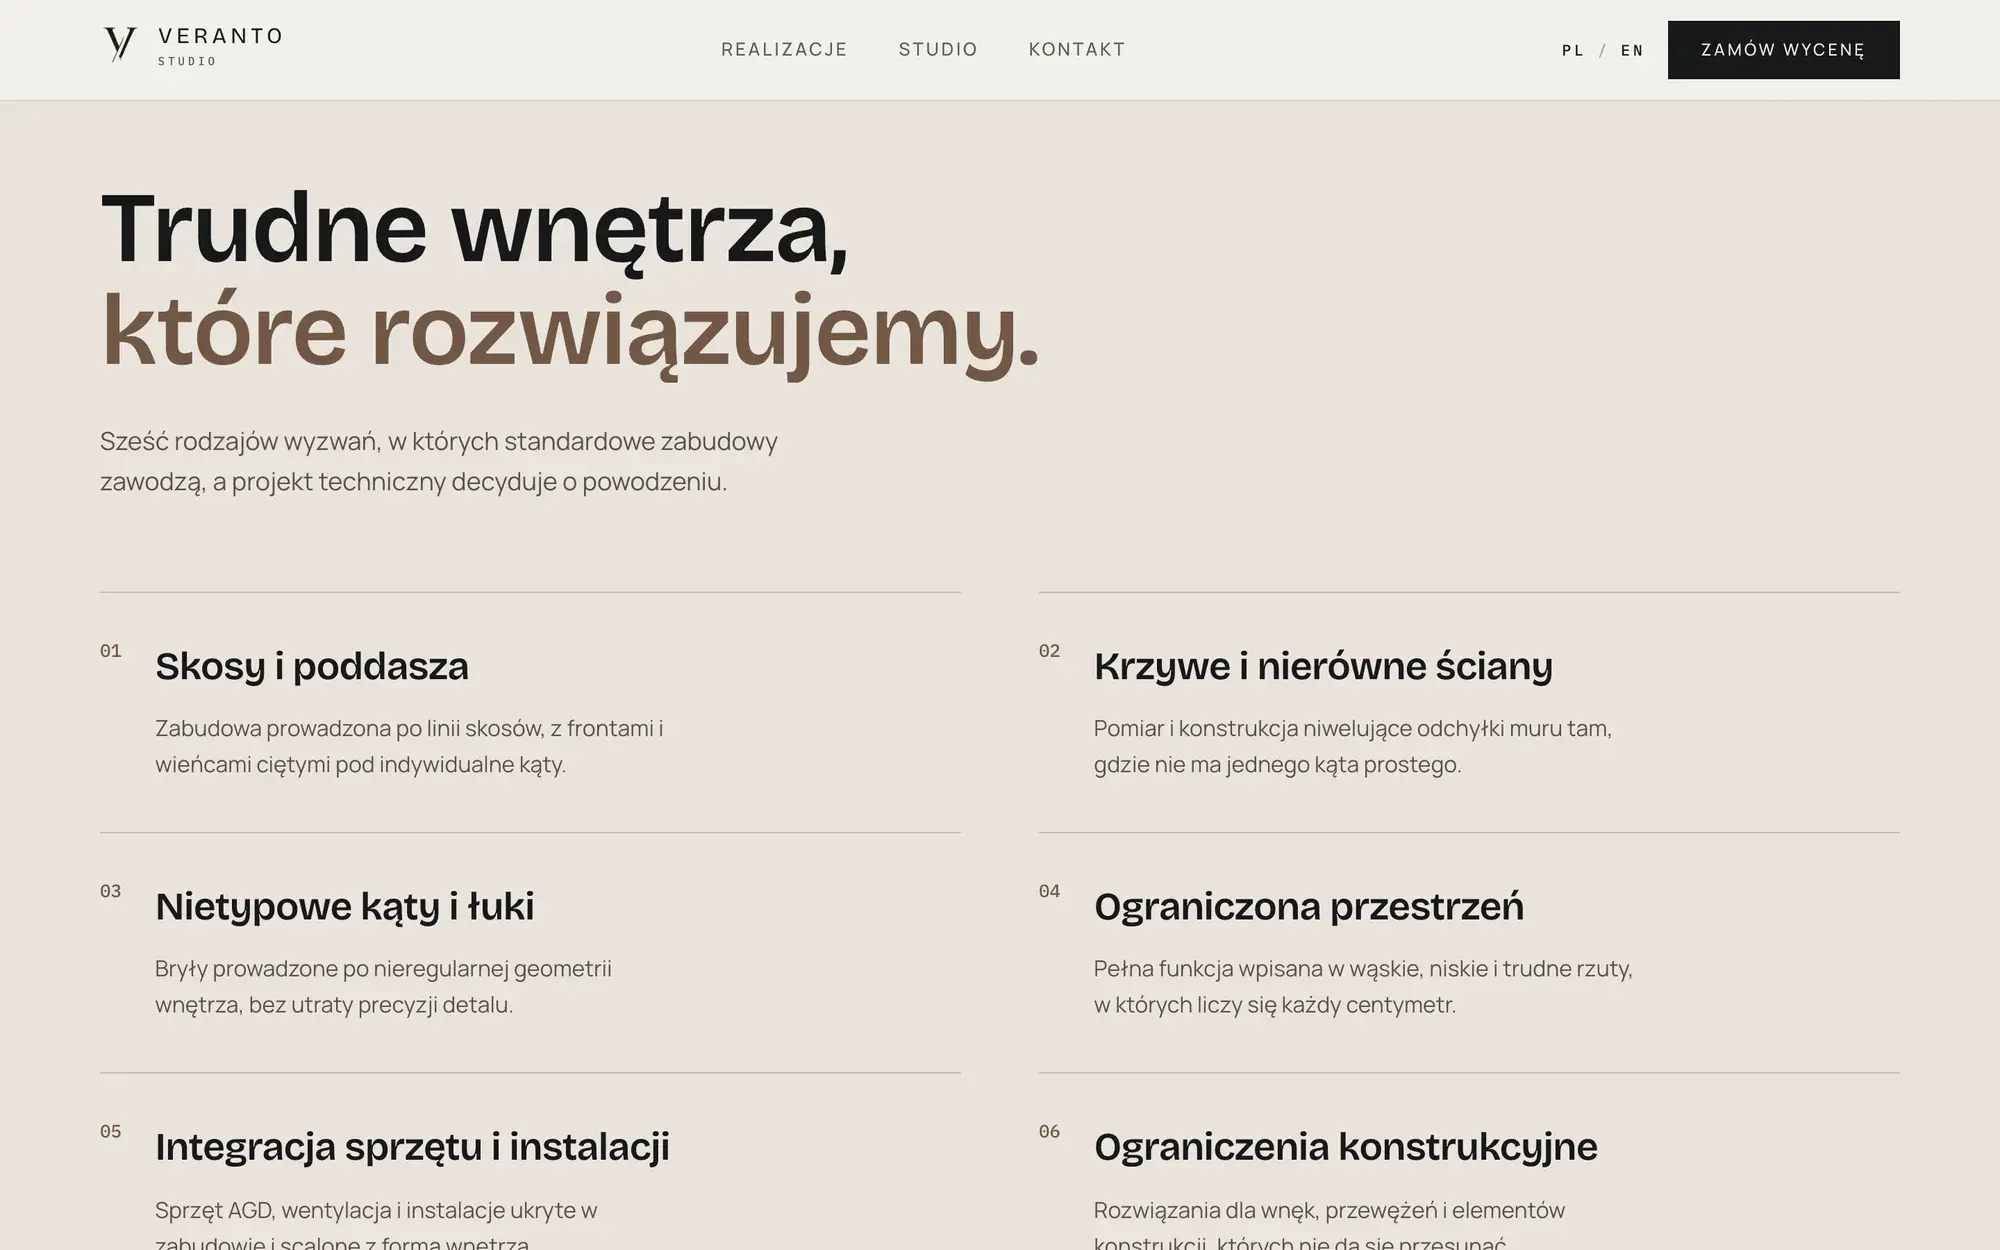Screen dimensions: 2000x1250
Task: Switch language to EN
Action: [x=1632, y=50]
